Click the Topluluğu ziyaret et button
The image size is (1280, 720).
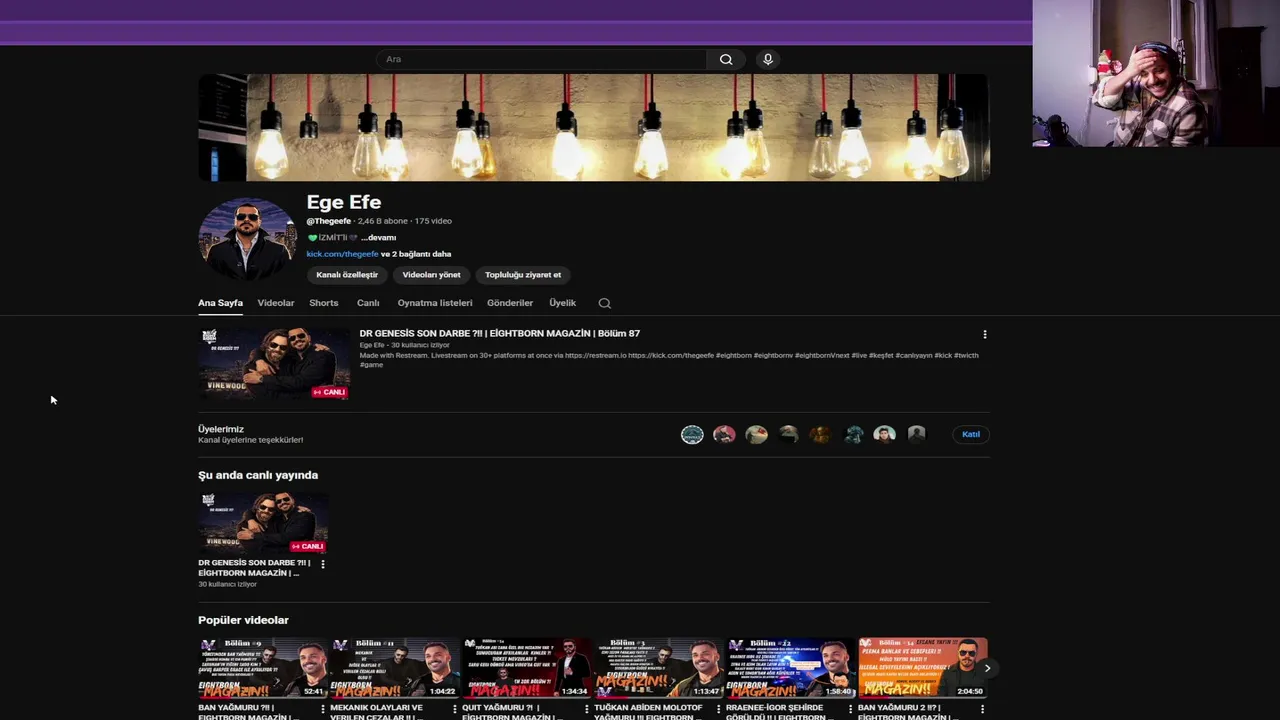(523, 275)
